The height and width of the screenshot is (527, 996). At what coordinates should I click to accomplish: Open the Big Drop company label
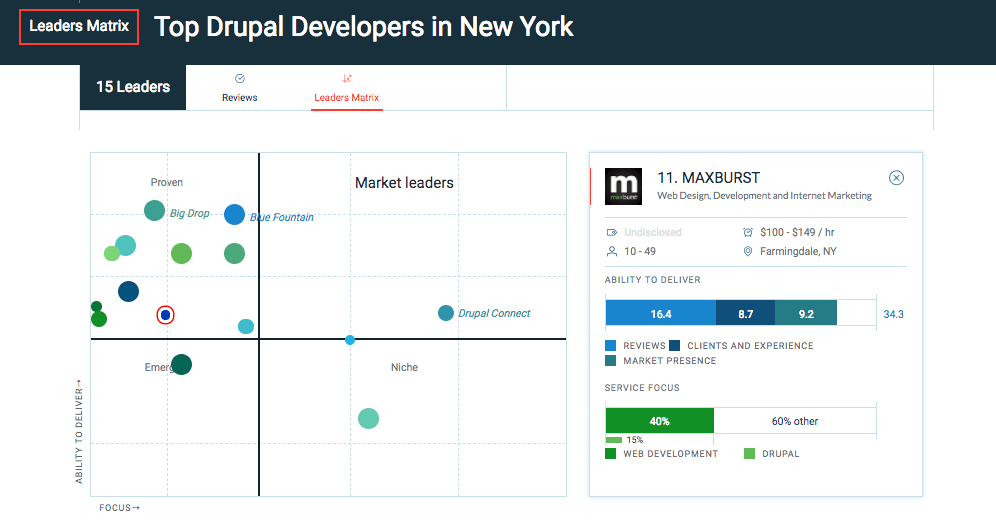[x=189, y=213]
